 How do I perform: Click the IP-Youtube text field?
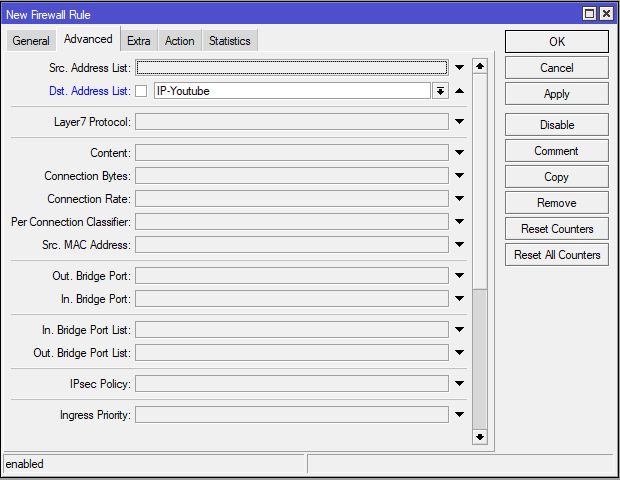(x=290, y=91)
